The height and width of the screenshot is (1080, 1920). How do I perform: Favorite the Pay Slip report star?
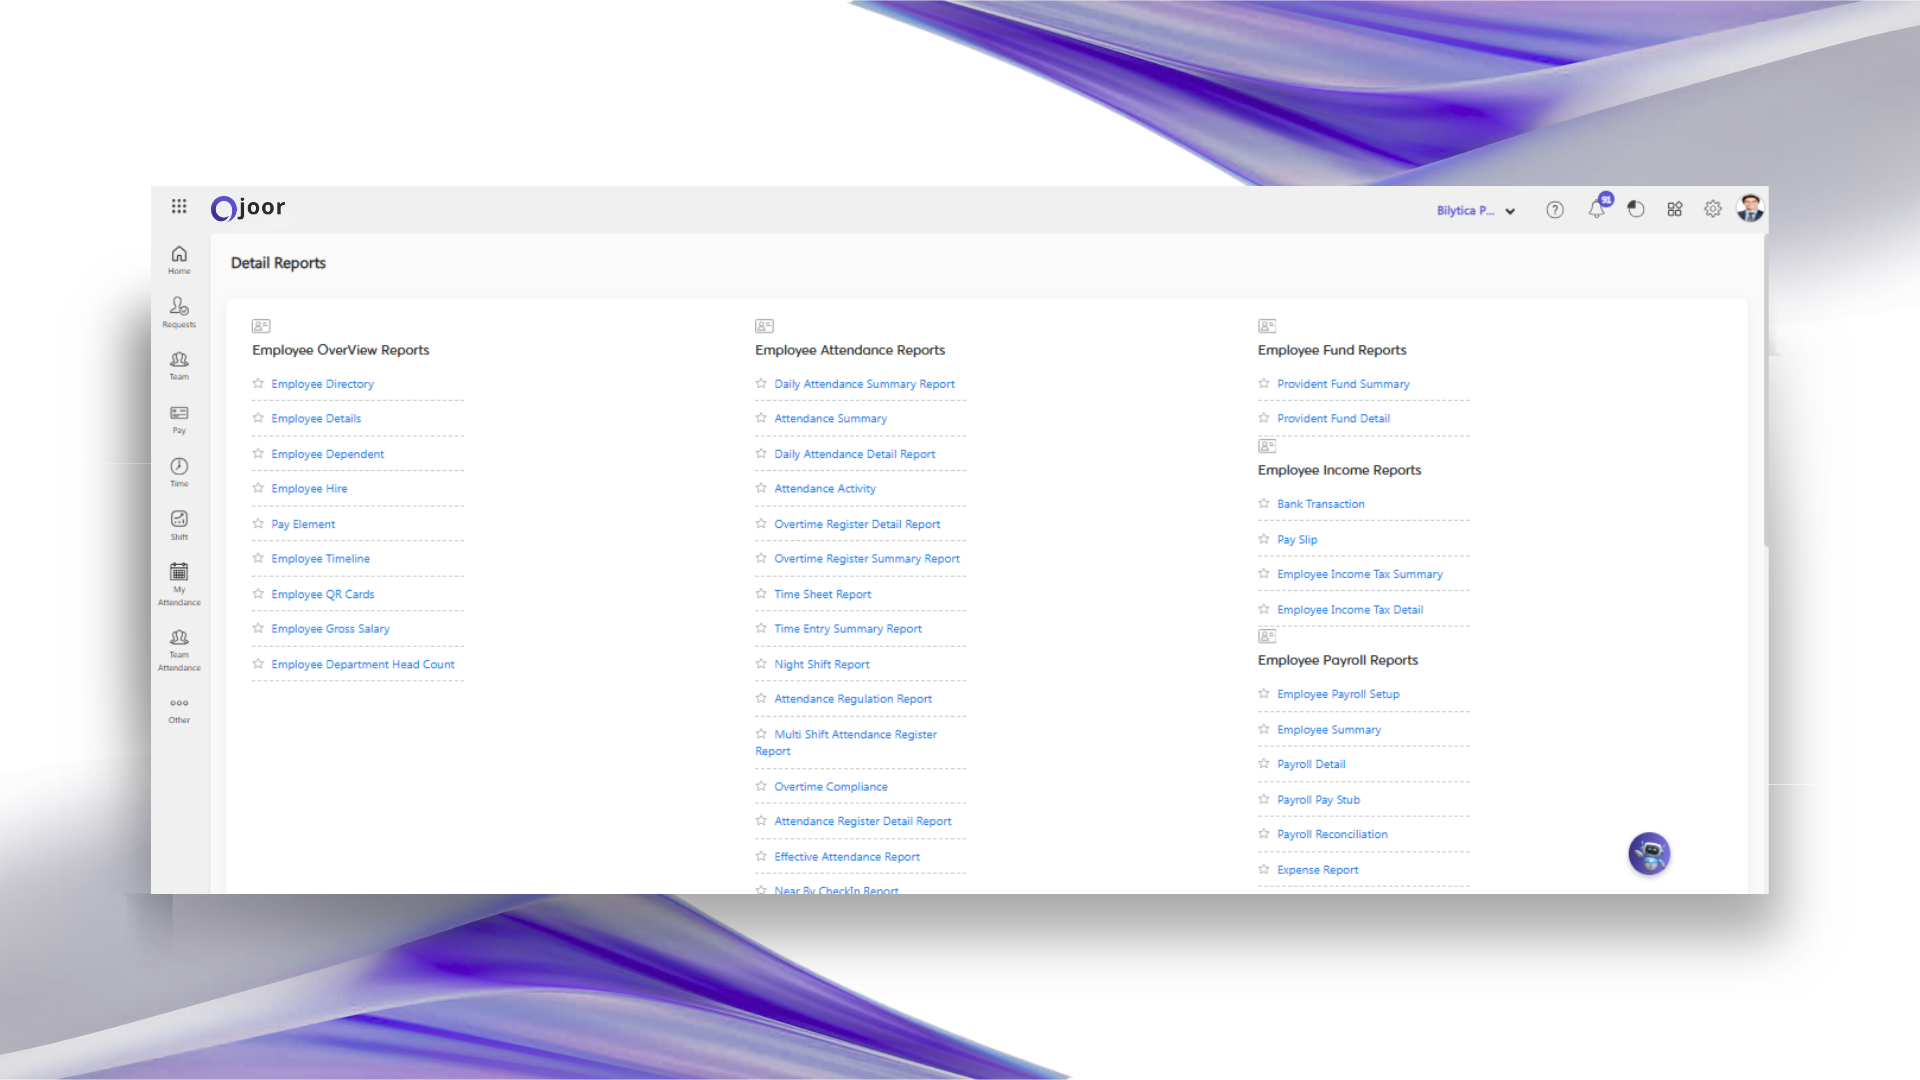pyautogui.click(x=1264, y=539)
